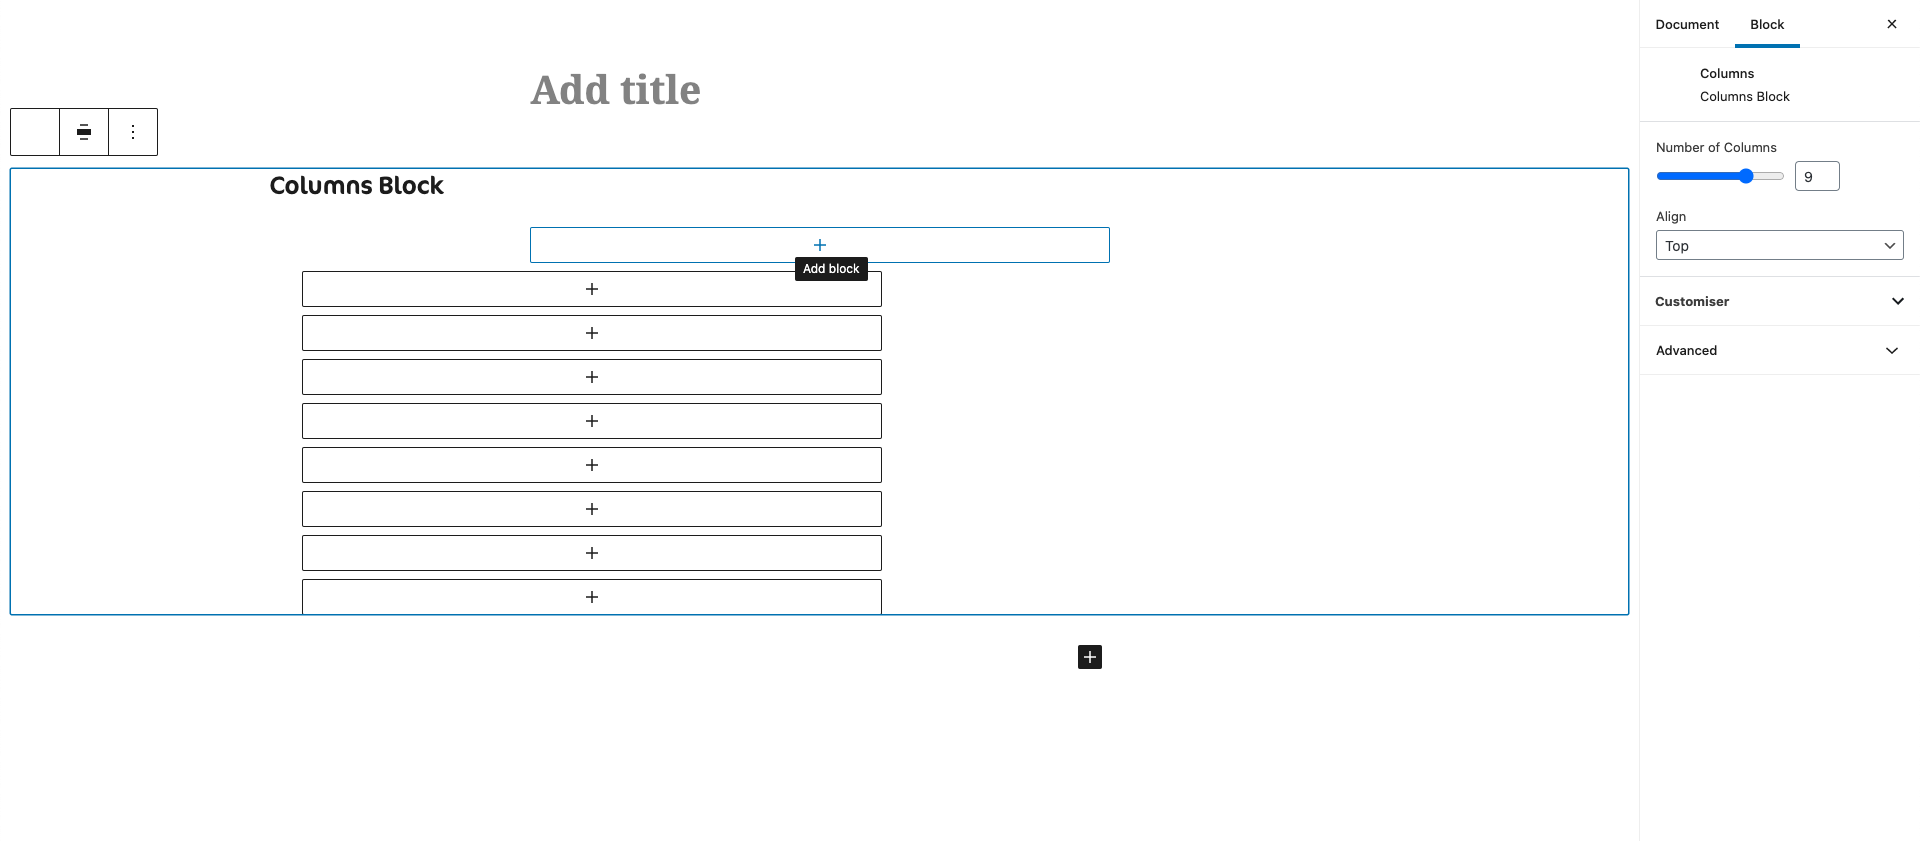
Task: Click the plus inserter in the first column row
Action: click(592, 288)
